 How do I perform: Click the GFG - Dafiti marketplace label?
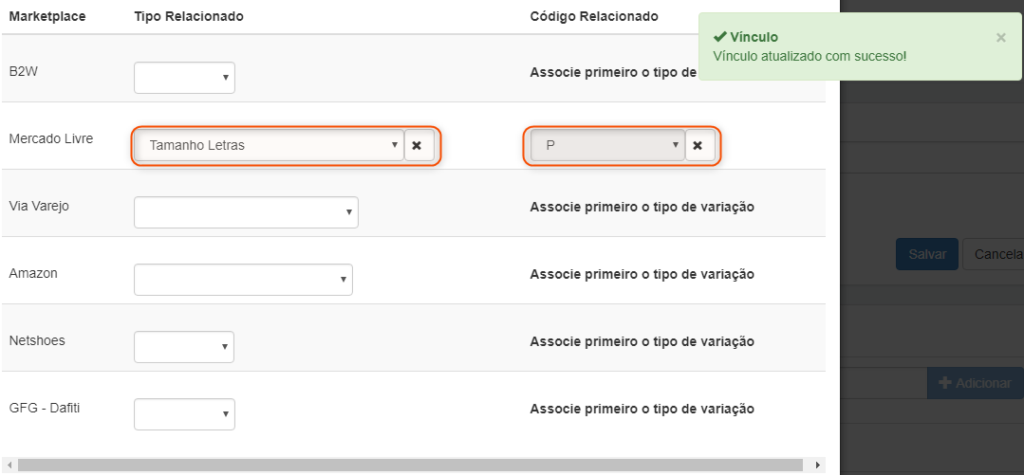45,408
